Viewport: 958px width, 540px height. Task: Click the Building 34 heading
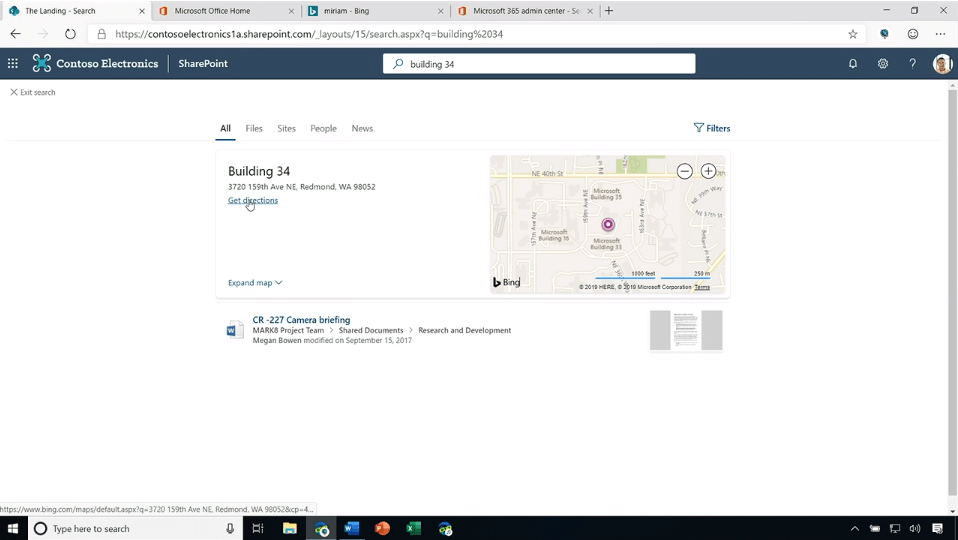tap(259, 171)
